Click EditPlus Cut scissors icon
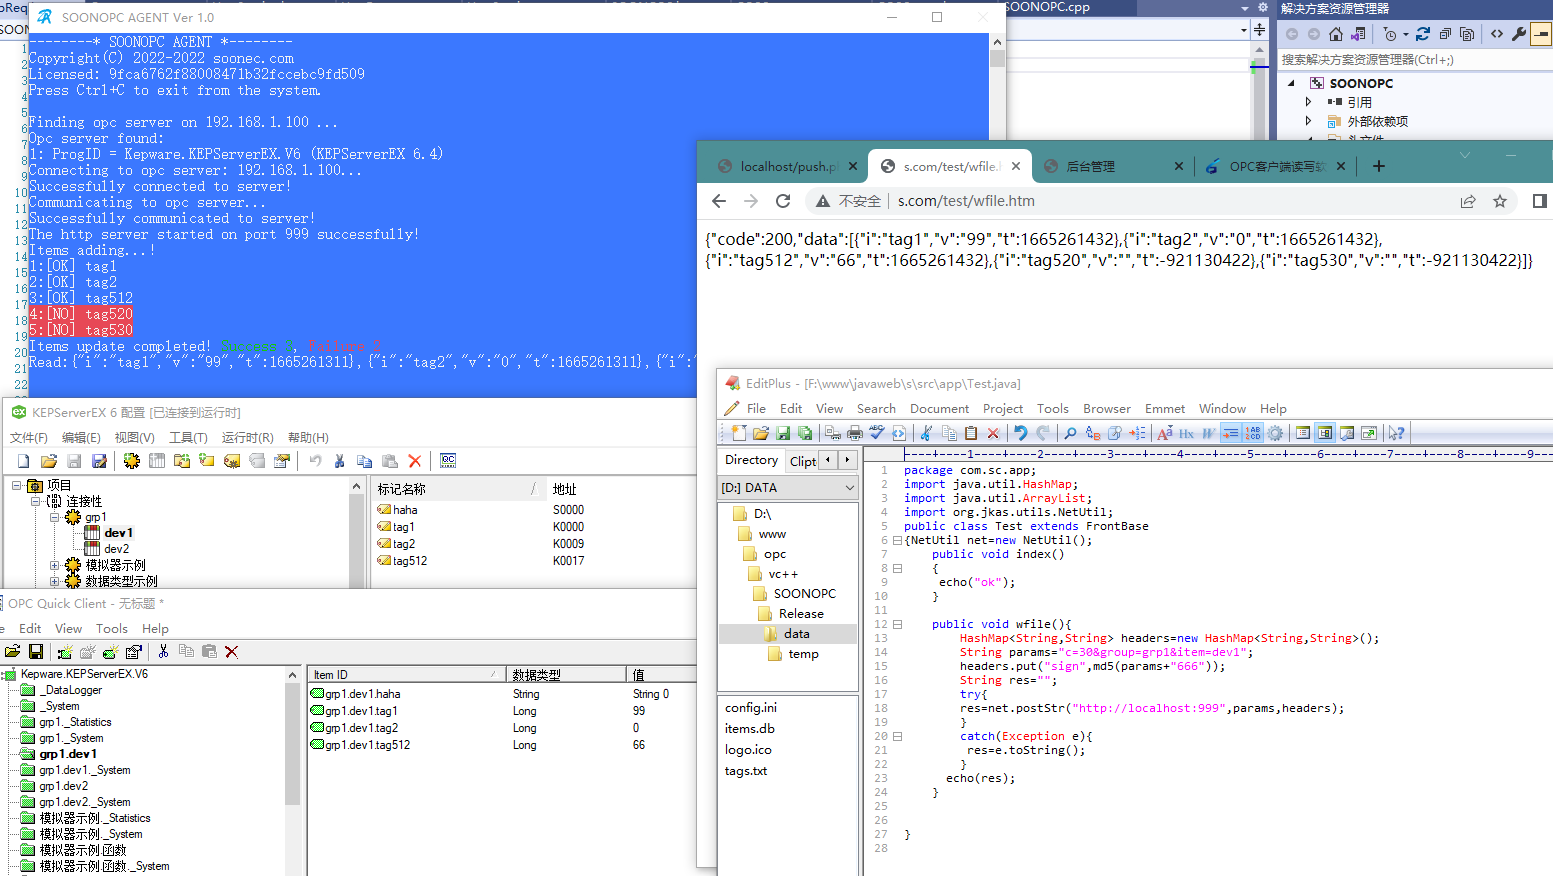Viewport: 1553px width, 876px height. [927, 433]
